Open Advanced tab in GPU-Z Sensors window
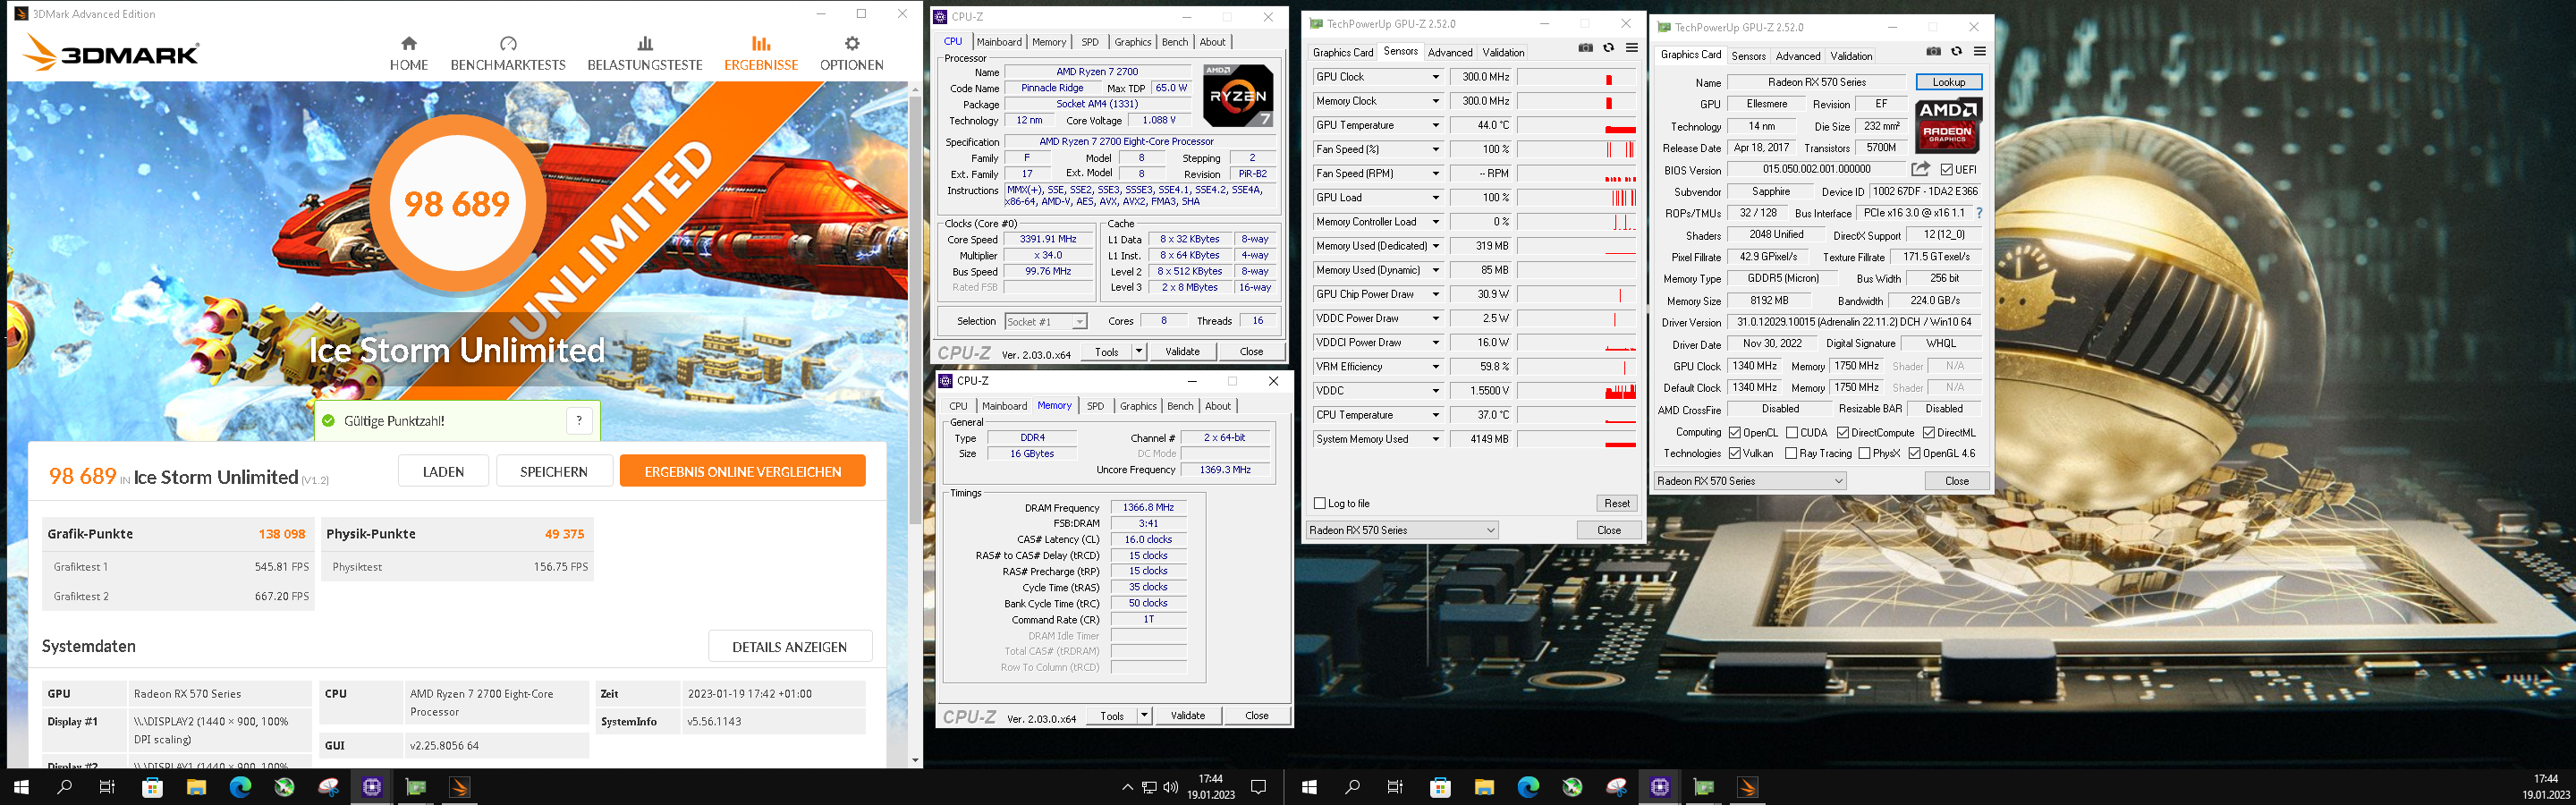Screen dimensions: 2576x805 [x=1449, y=53]
